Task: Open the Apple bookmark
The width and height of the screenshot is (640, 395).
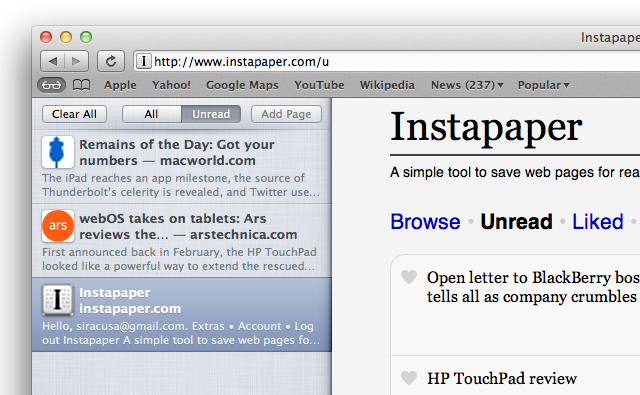Action: pos(120,85)
